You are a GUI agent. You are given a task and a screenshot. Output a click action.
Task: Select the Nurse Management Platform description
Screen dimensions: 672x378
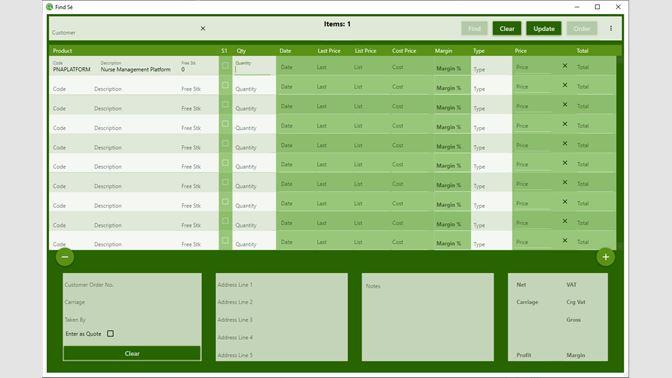(135, 69)
